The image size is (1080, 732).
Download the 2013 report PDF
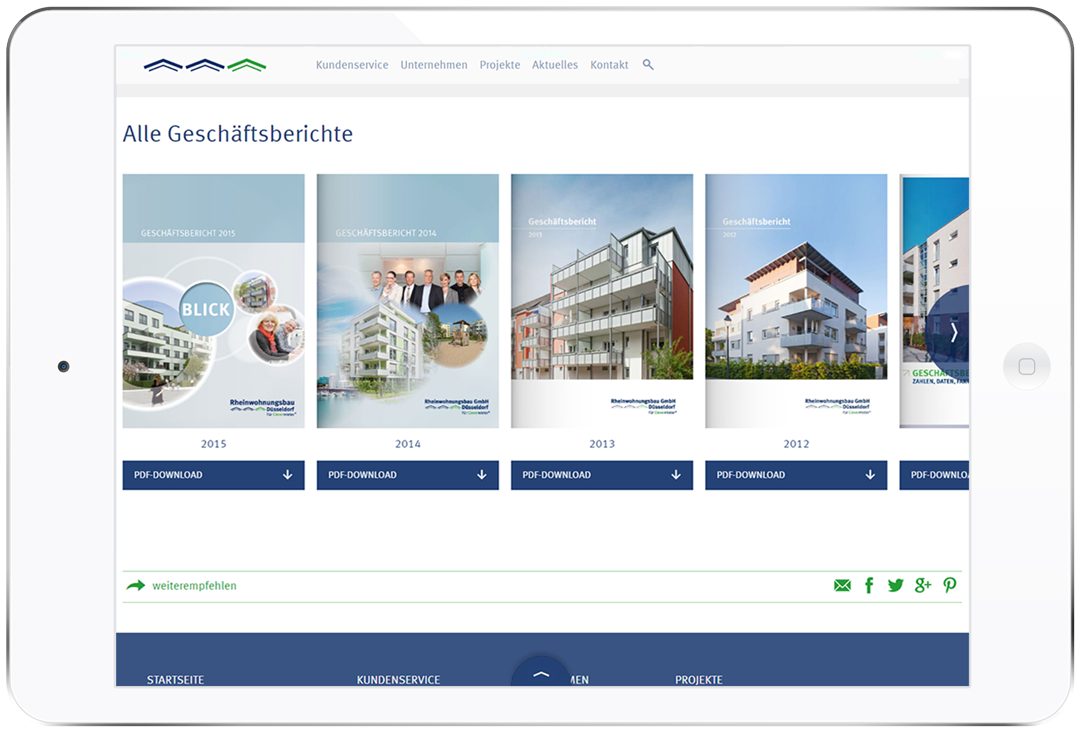tap(602, 475)
